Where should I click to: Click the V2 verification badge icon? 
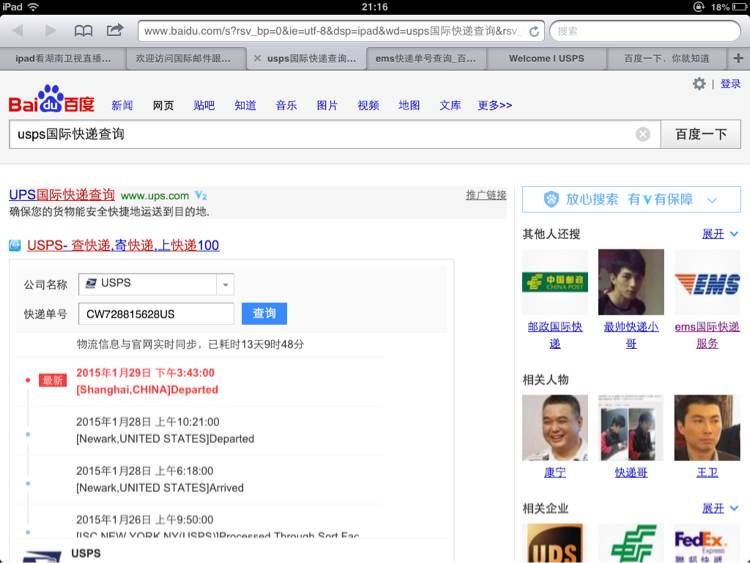coord(200,195)
